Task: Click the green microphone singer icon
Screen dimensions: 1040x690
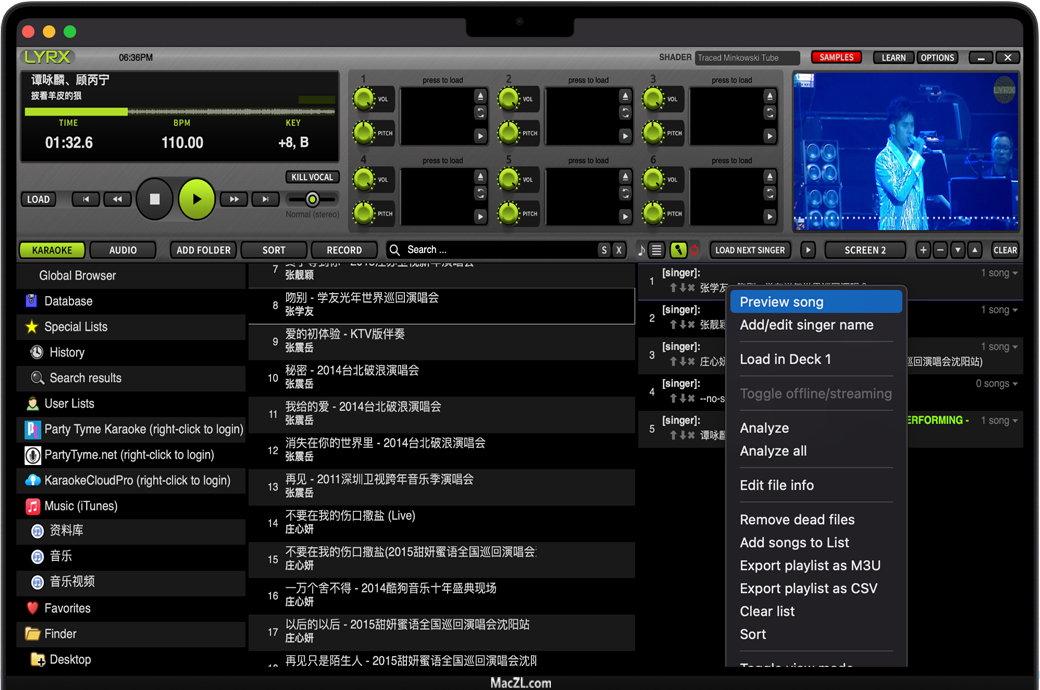Action: coord(678,250)
